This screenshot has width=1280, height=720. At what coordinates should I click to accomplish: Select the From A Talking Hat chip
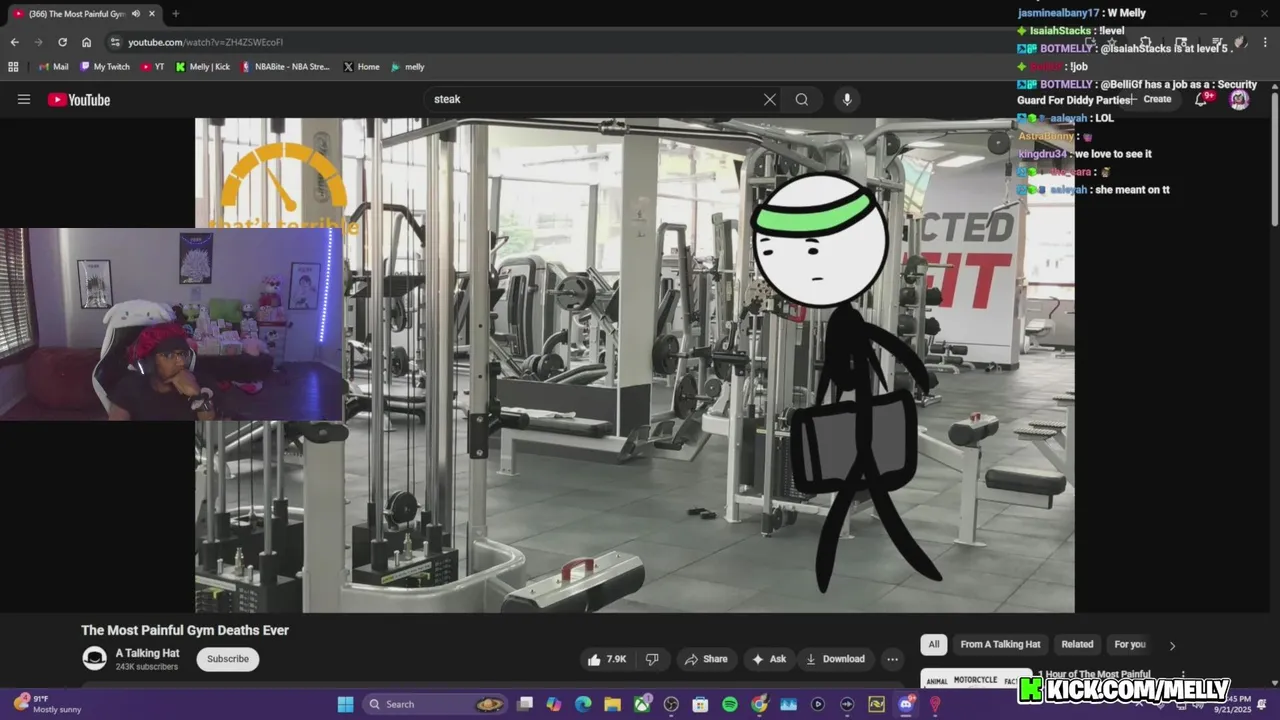[1000, 645]
